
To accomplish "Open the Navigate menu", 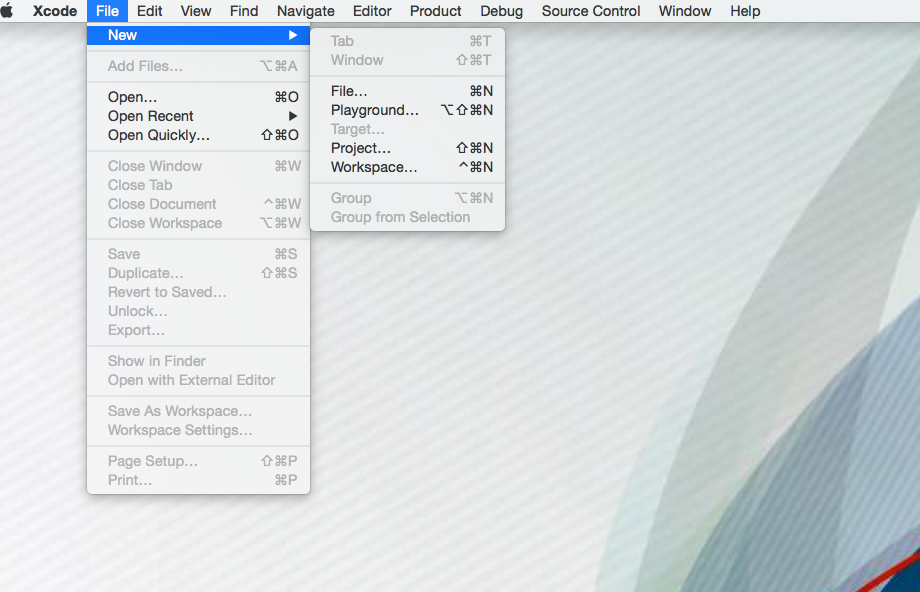I will [x=306, y=11].
